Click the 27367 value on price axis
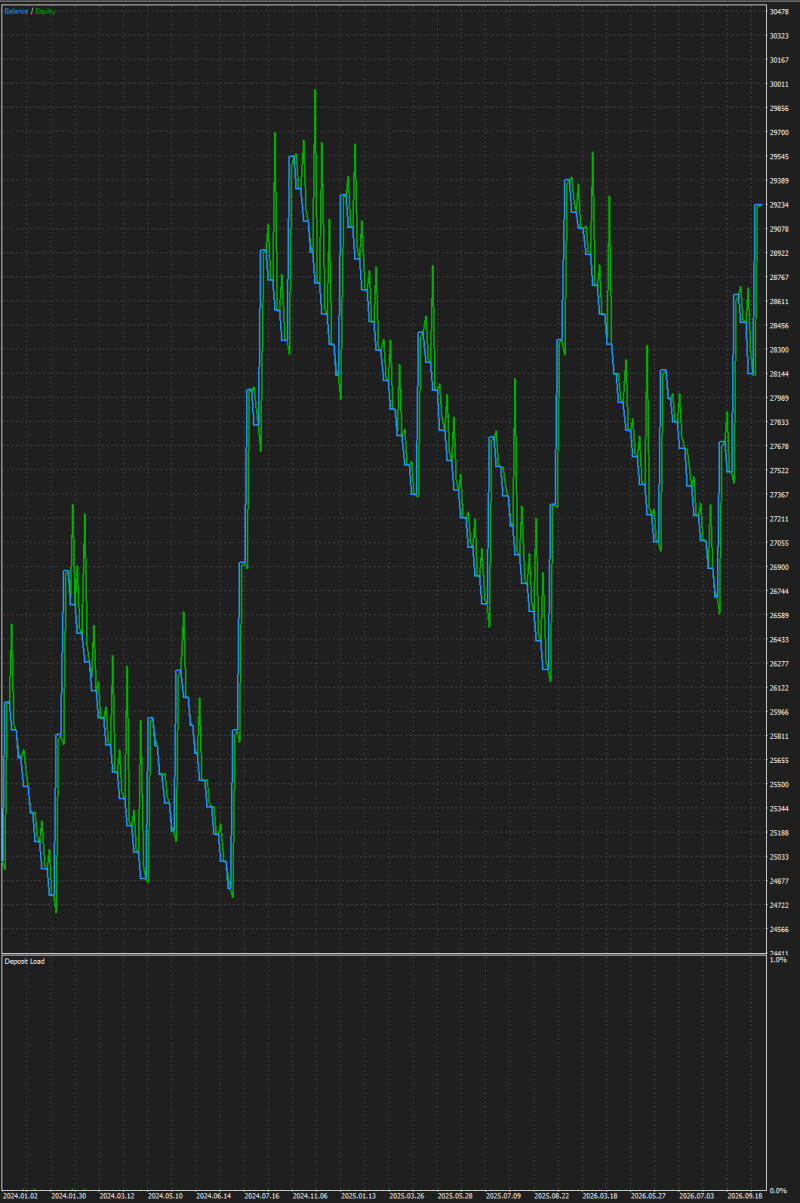 [x=780, y=495]
